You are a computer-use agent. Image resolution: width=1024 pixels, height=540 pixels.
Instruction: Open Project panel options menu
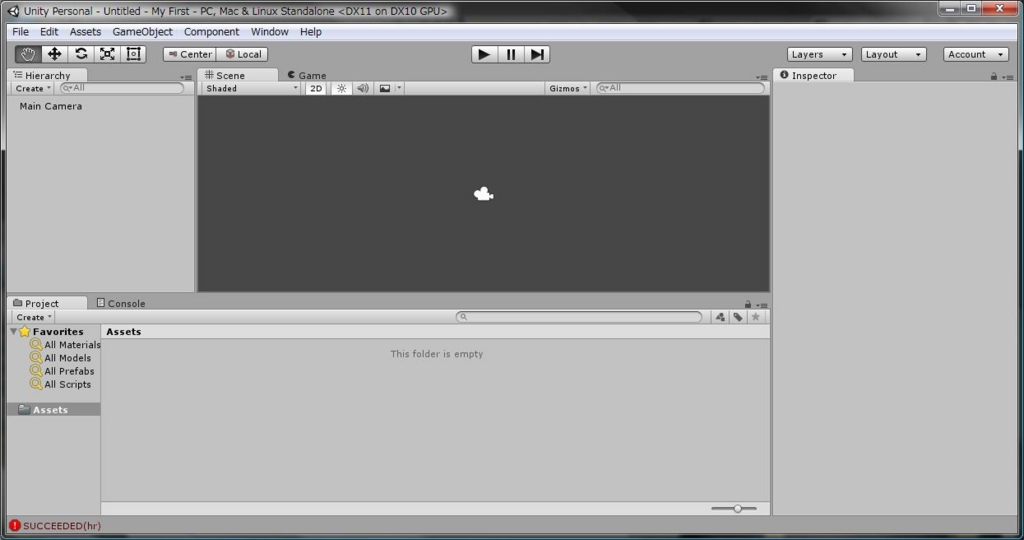click(761, 305)
